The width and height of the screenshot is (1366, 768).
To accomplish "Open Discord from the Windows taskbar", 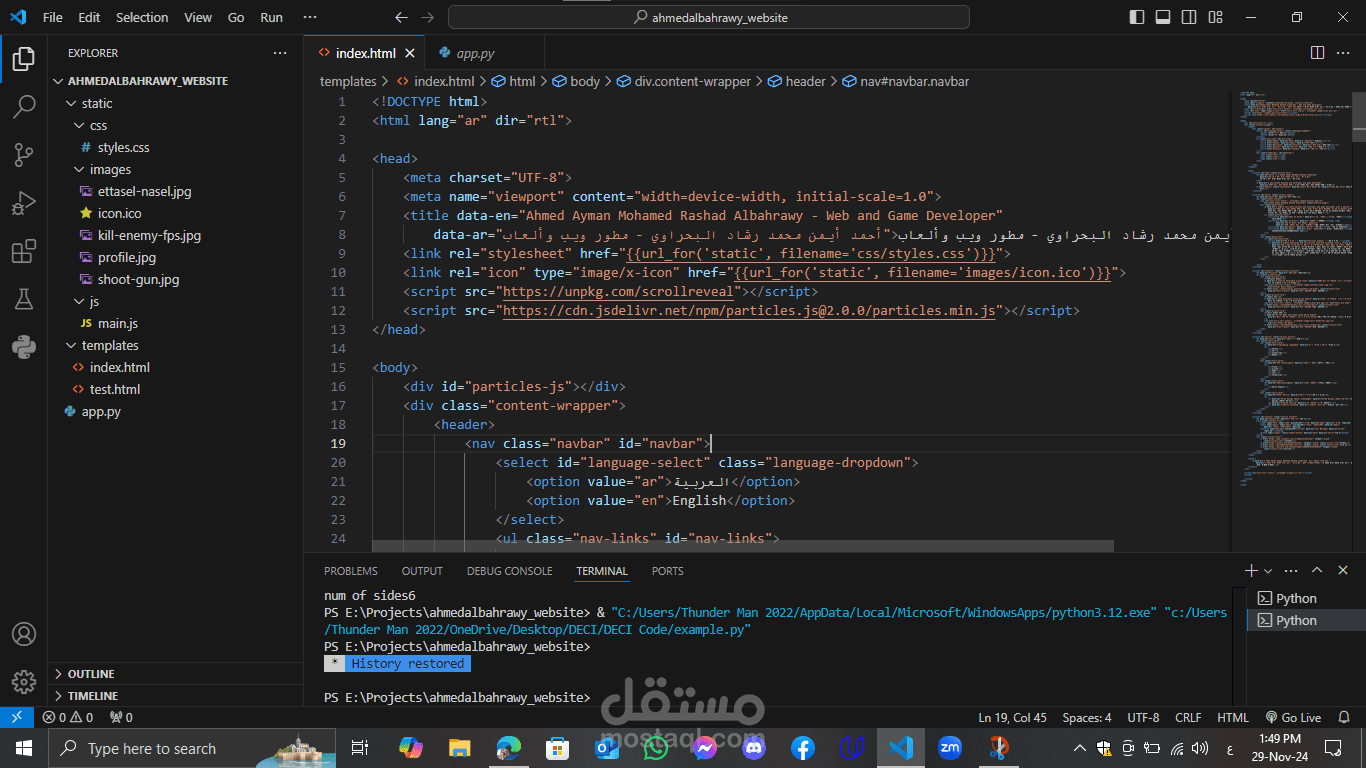I will tap(753, 747).
